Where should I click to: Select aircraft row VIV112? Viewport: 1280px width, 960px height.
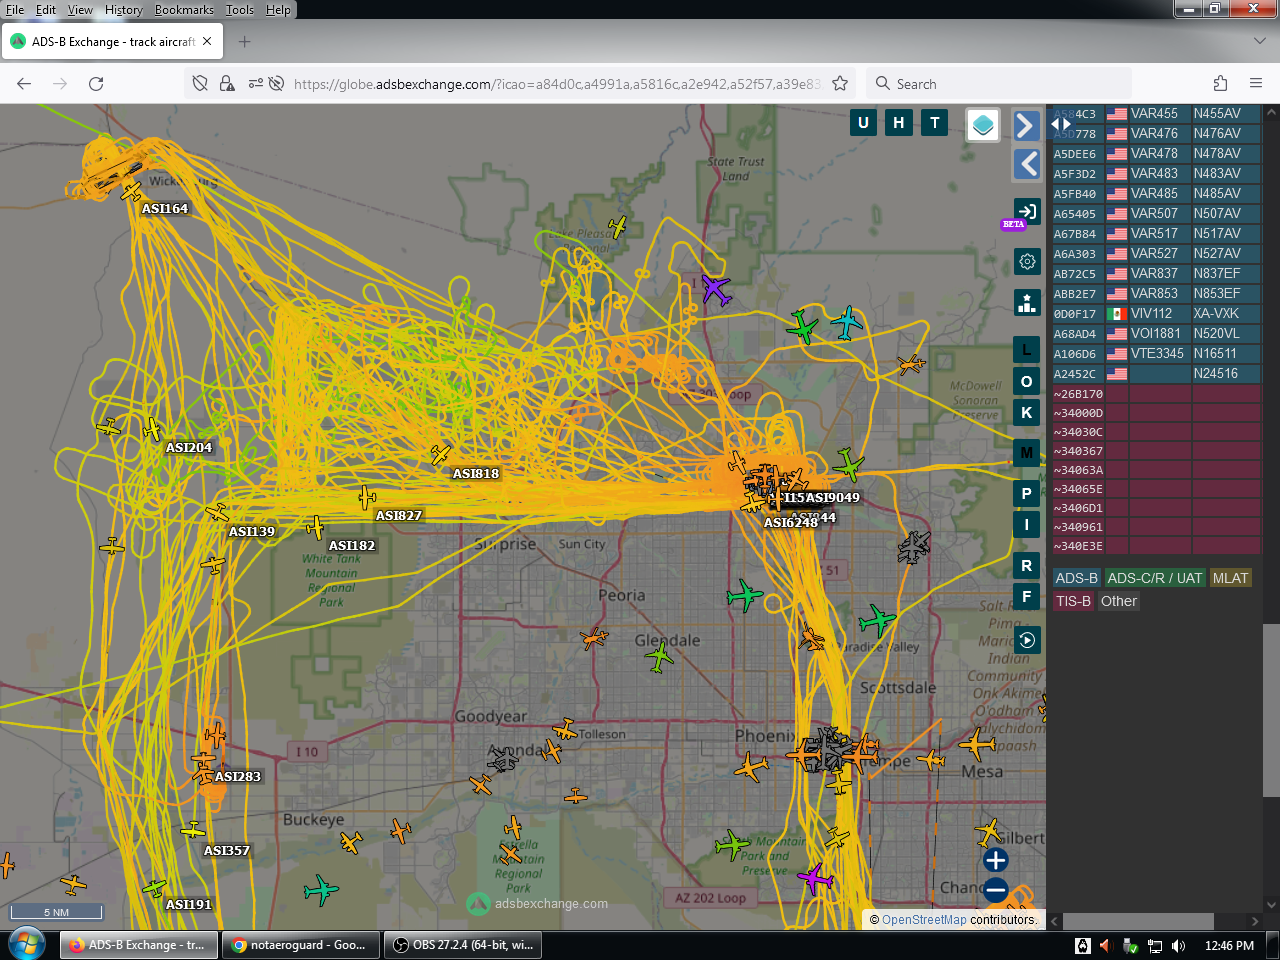coord(1156,314)
